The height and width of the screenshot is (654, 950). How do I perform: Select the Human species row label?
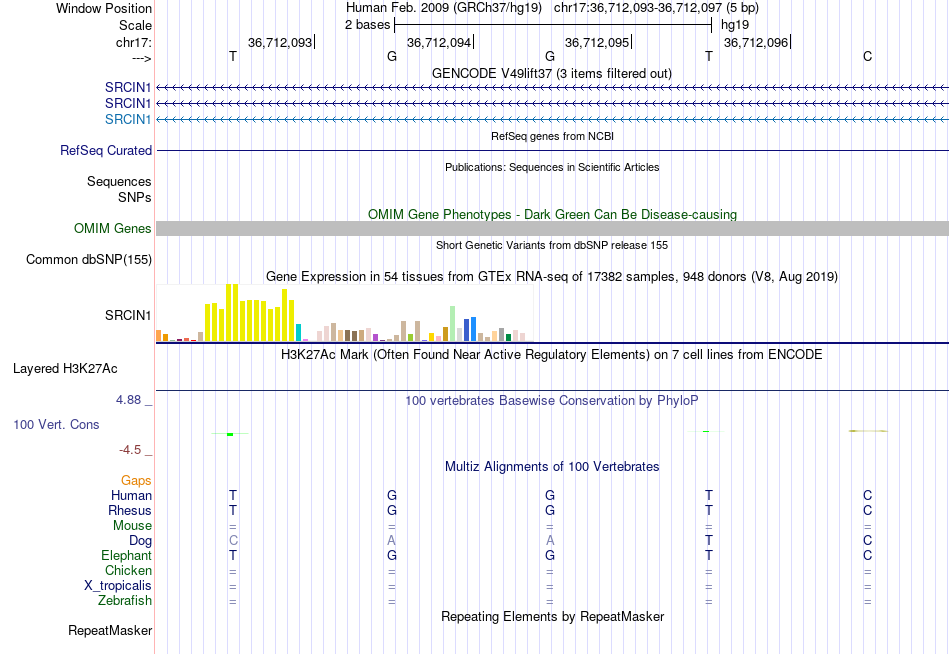pos(131,496)
